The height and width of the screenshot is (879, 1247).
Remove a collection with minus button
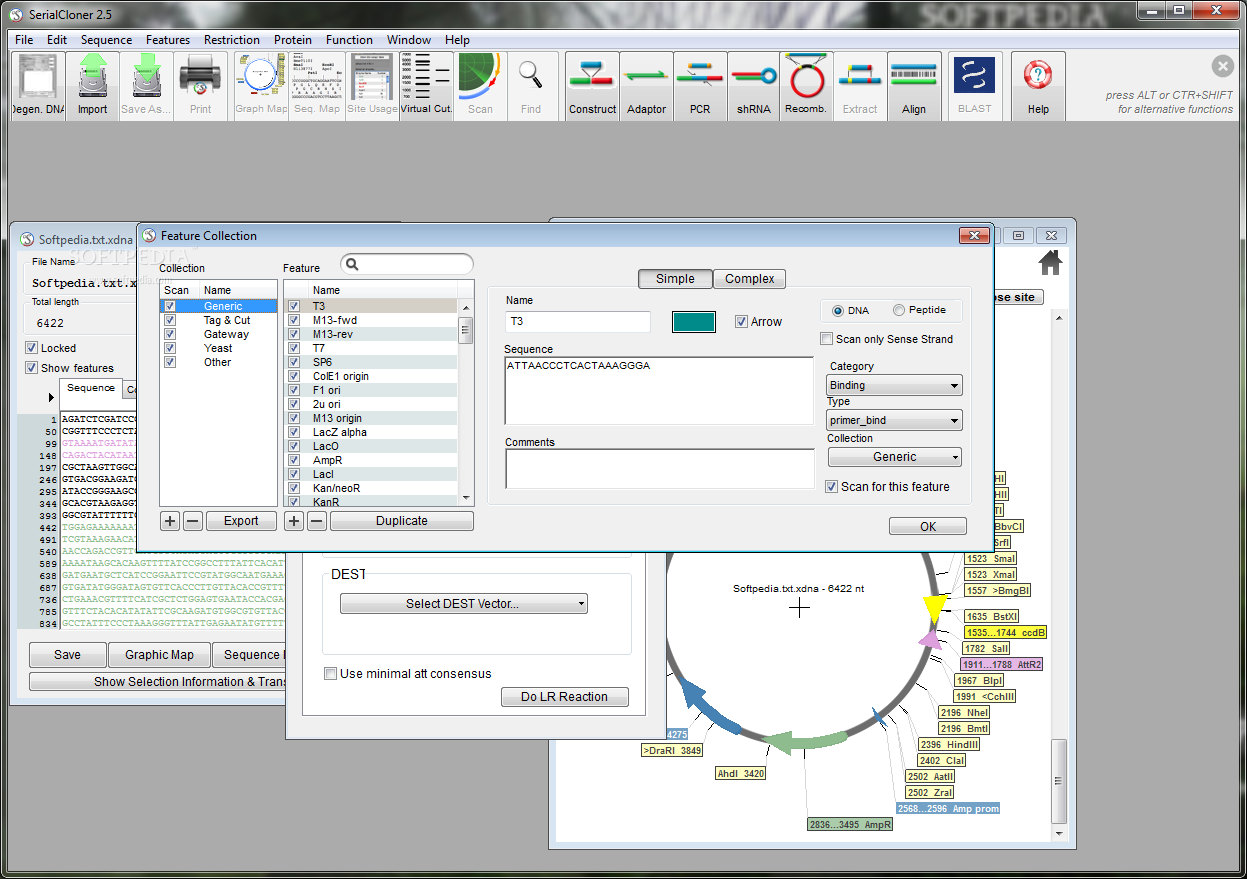click(193, 521)
